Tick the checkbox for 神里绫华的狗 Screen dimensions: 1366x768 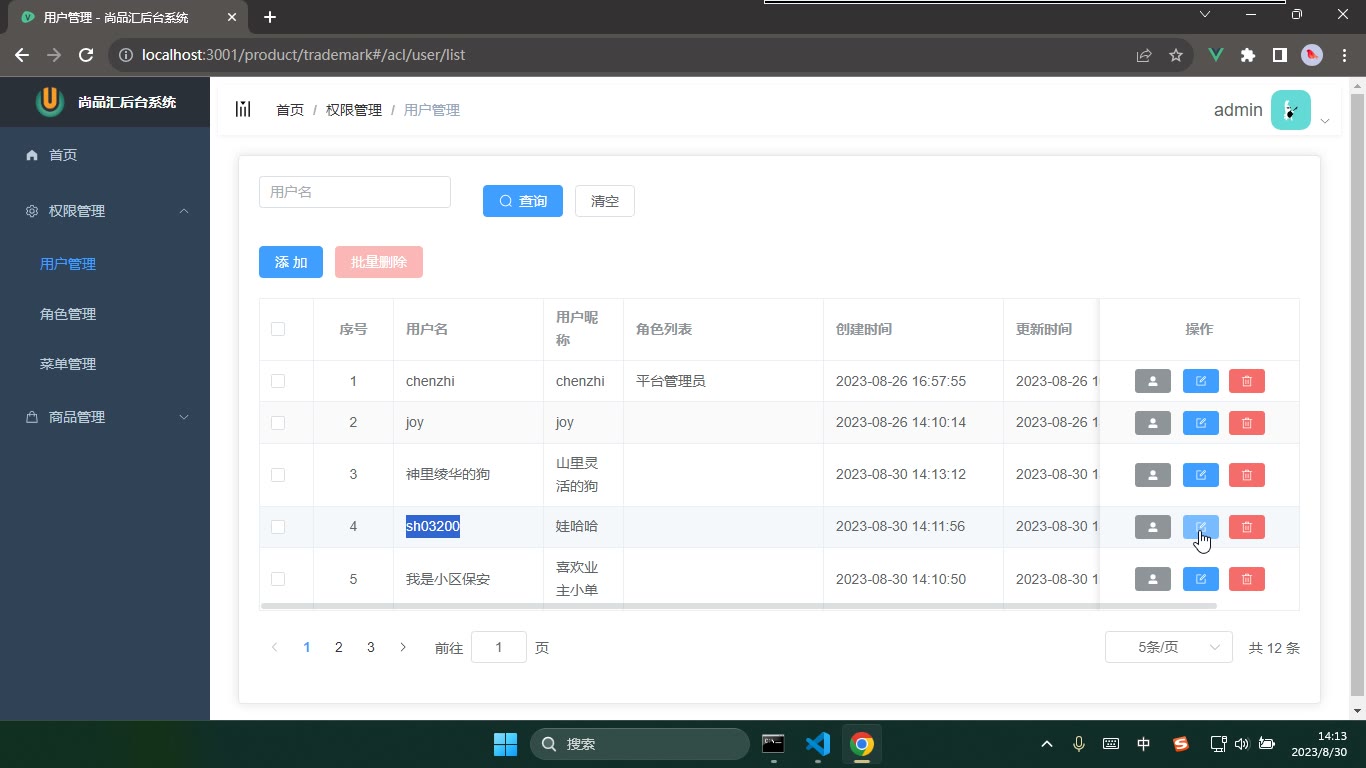pos(278,475)
